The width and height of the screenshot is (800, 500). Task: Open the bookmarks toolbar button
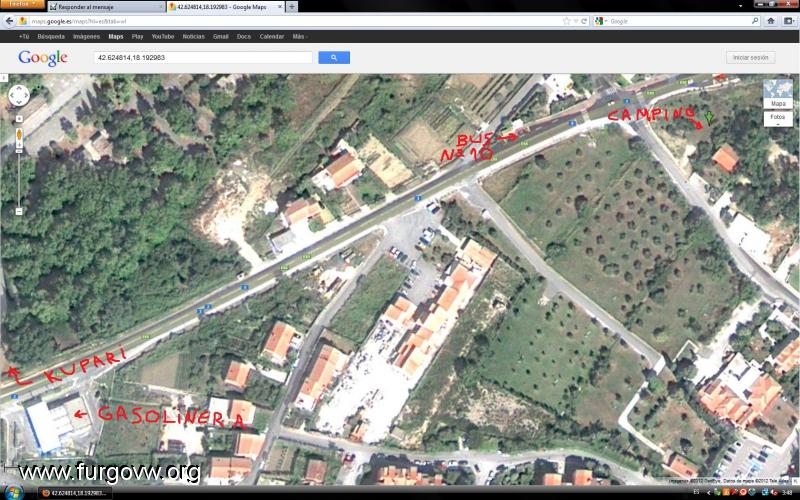tap(789, 21)
